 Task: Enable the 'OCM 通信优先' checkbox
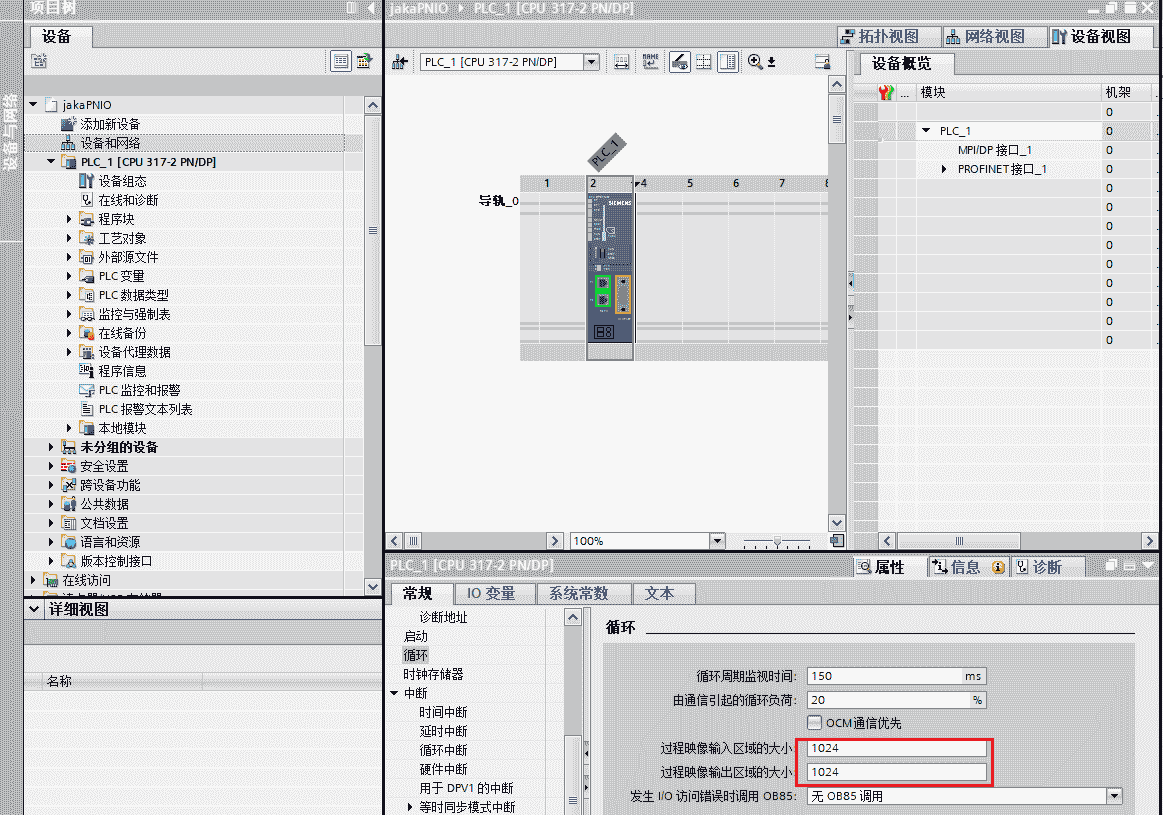(816, 723)
